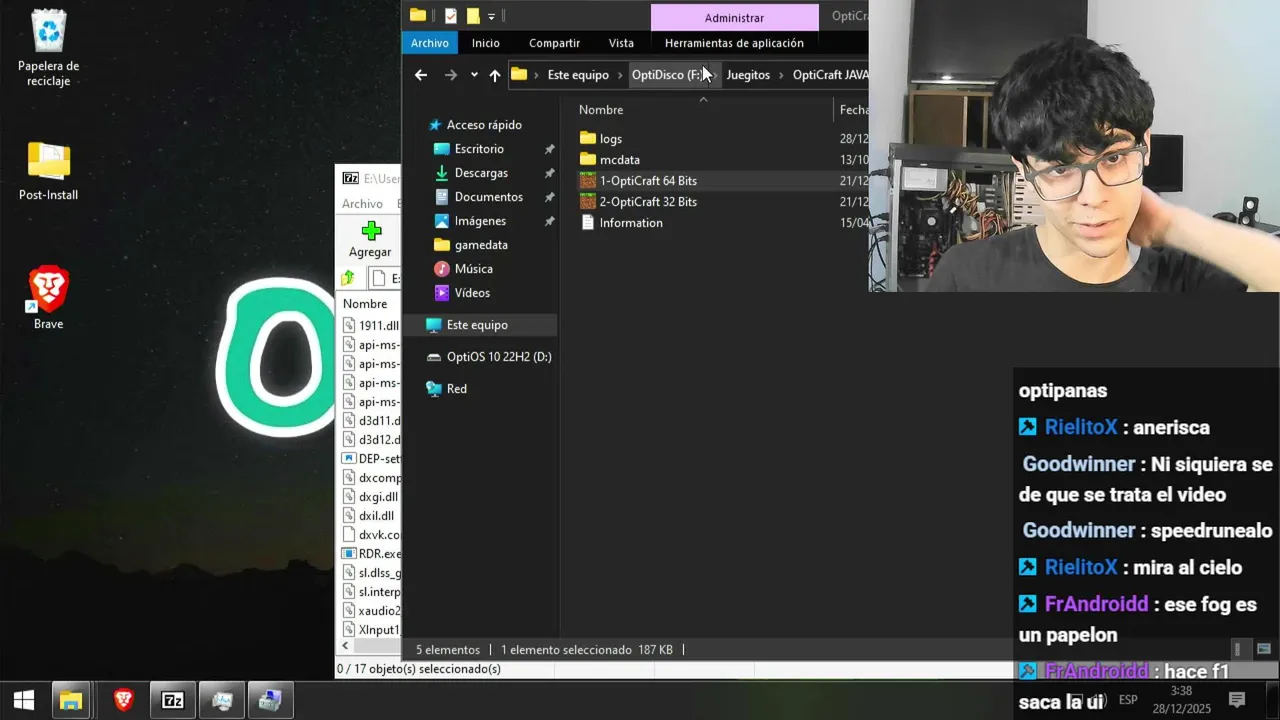
Task: Select Red in the navigation pane
Action: (457, 389)
